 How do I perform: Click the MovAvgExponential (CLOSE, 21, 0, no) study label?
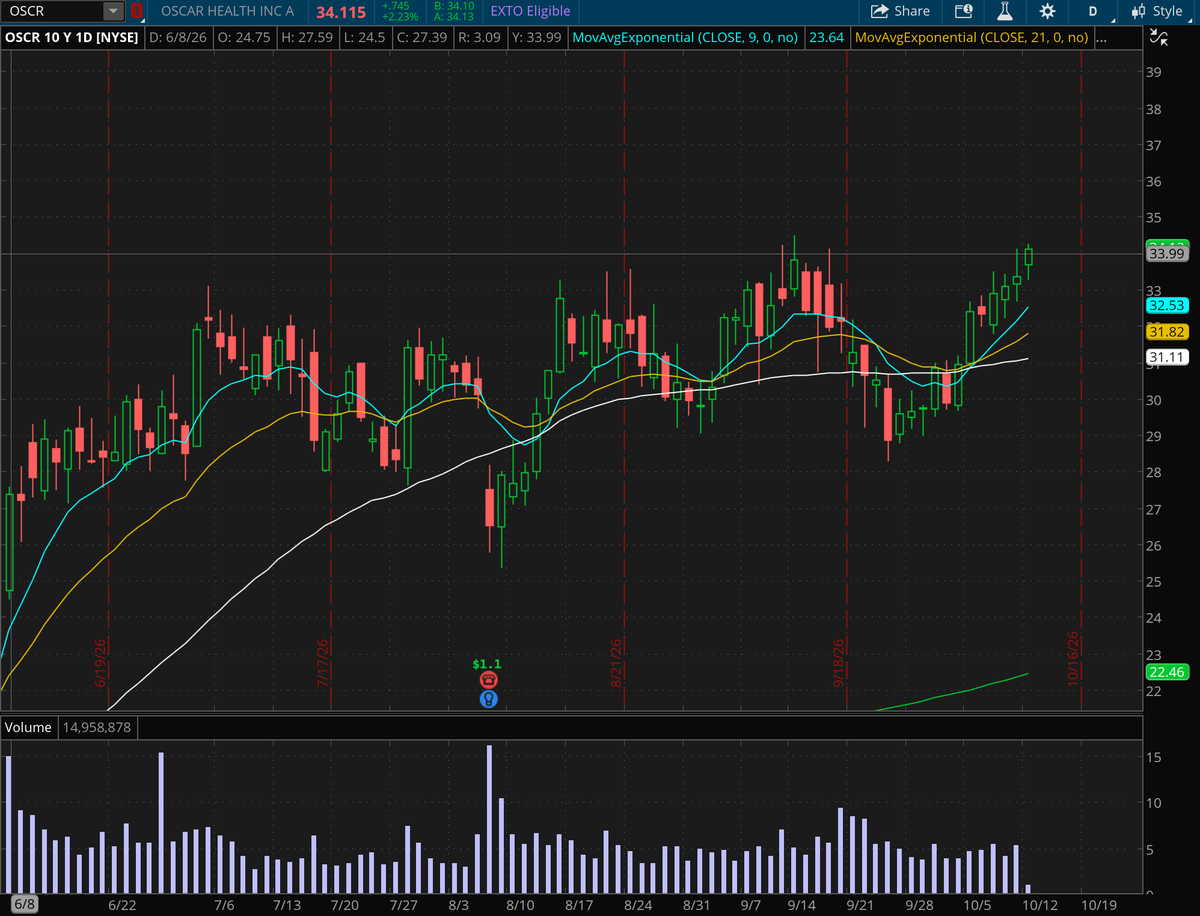point(972,38)
